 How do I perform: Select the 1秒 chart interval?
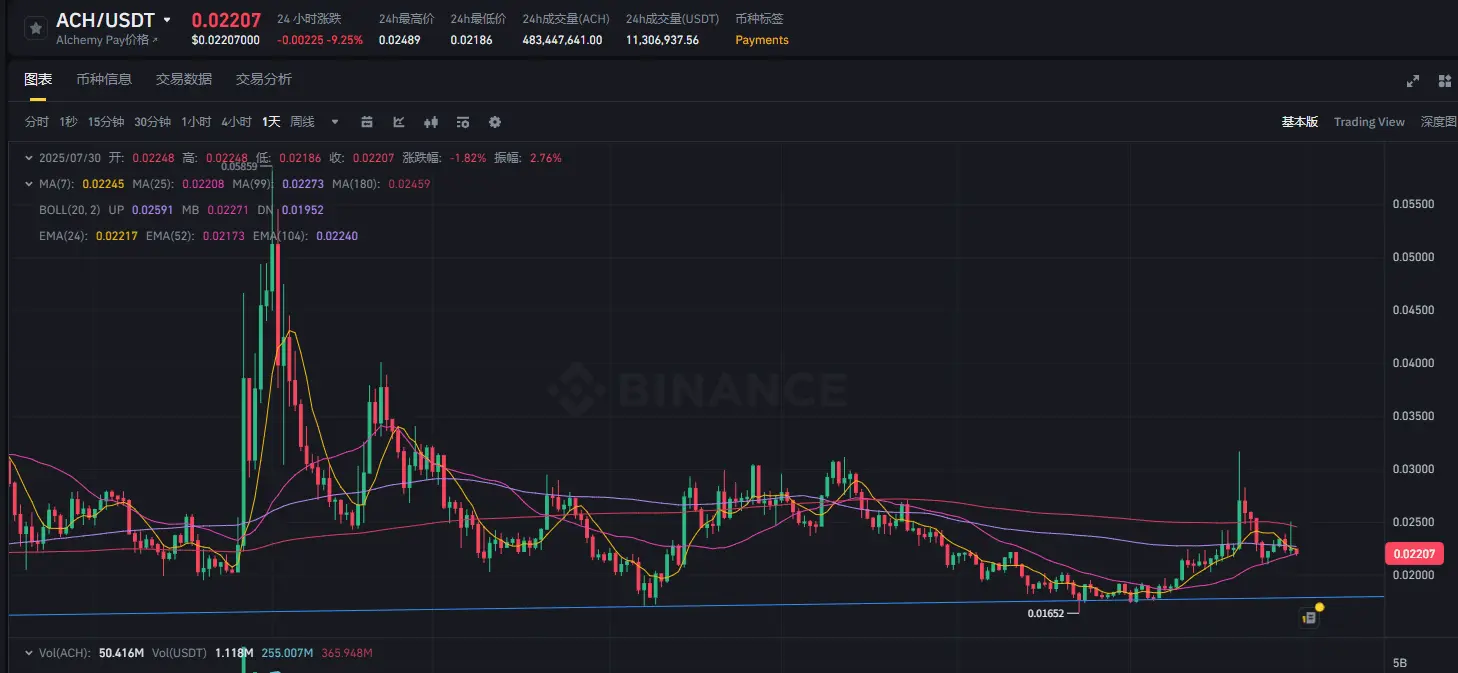68,122
